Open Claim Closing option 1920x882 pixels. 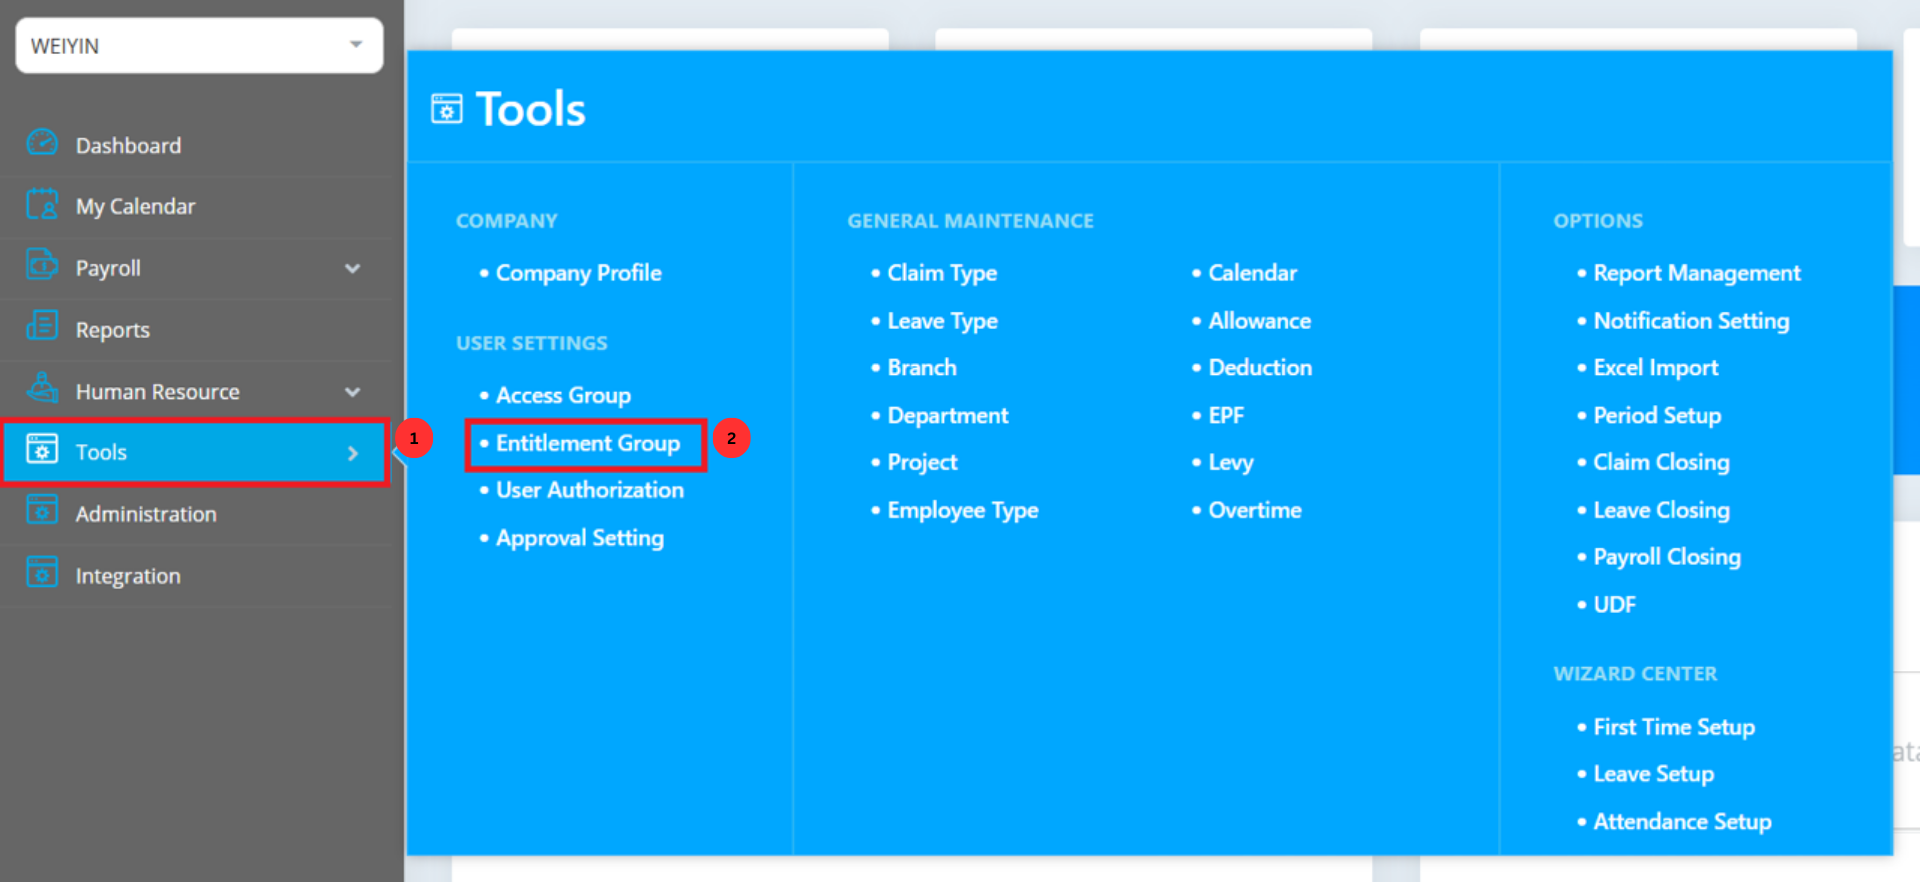click(1661, 462)
